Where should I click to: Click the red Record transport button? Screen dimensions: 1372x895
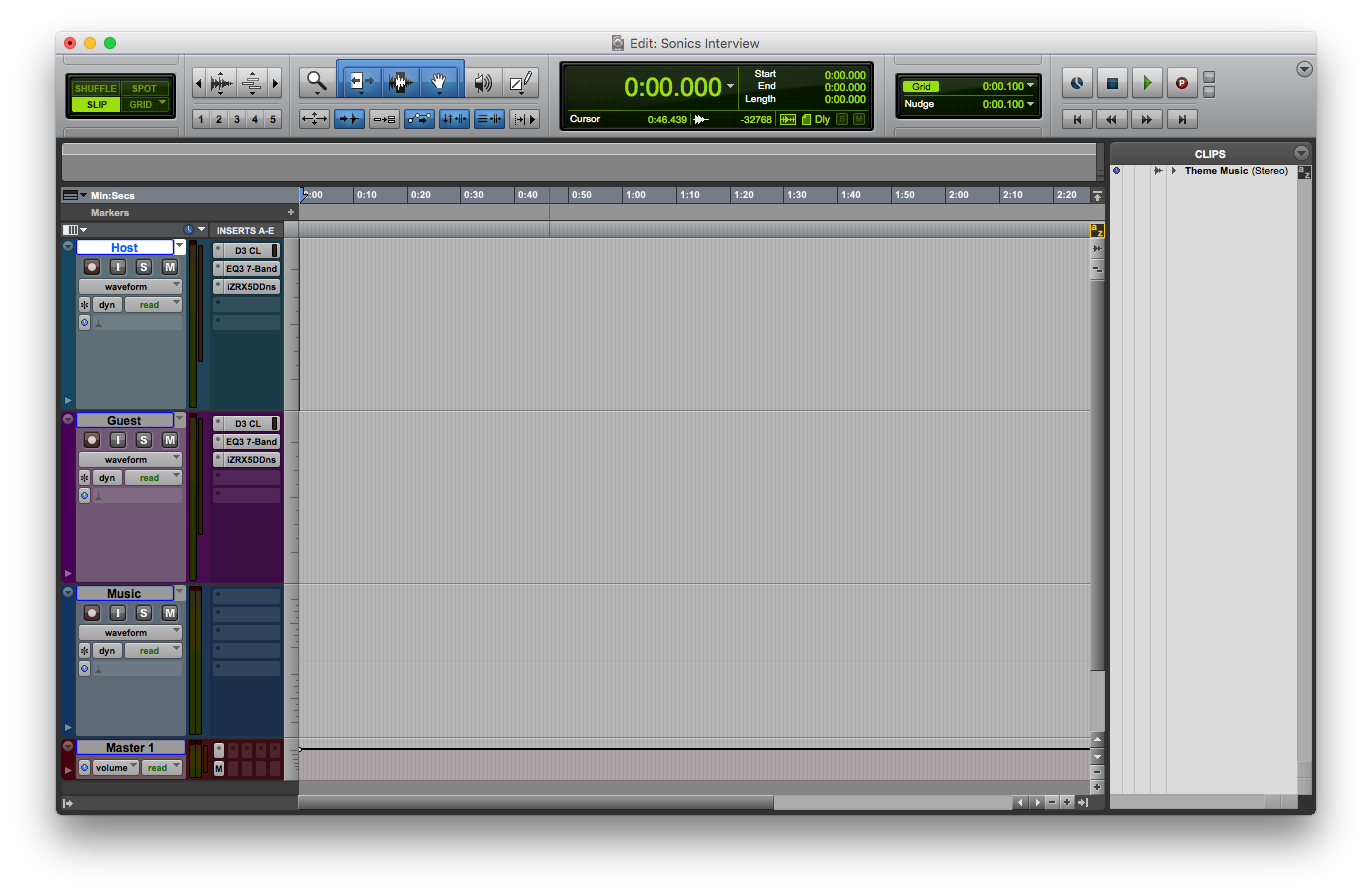pyautogui.click(x=1182, y=83)
